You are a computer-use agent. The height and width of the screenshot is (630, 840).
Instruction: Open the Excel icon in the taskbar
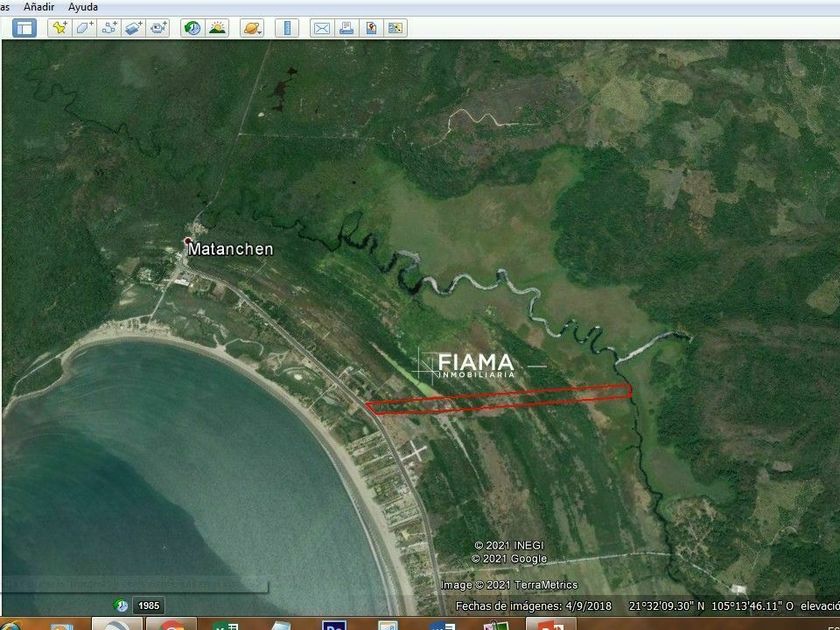click(x=225, y=625)
